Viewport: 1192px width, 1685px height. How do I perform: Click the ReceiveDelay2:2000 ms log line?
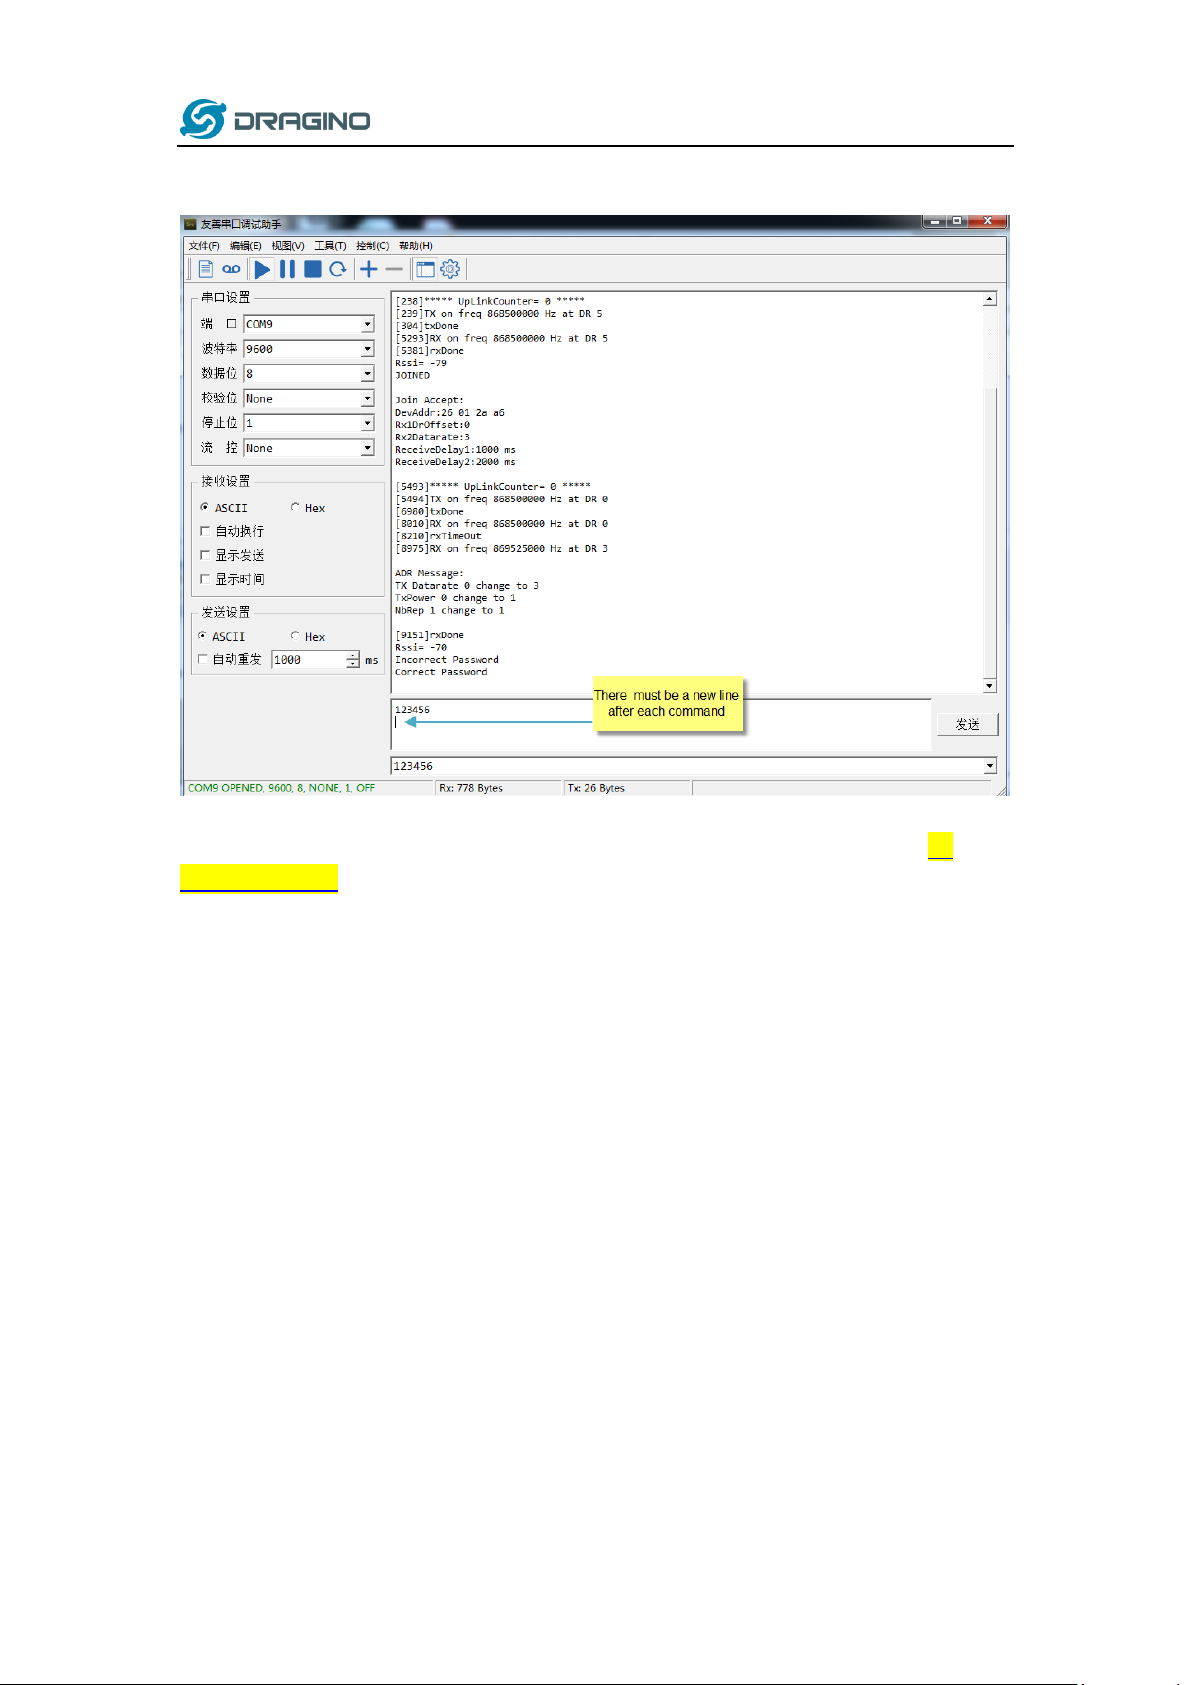pos(455,462)
